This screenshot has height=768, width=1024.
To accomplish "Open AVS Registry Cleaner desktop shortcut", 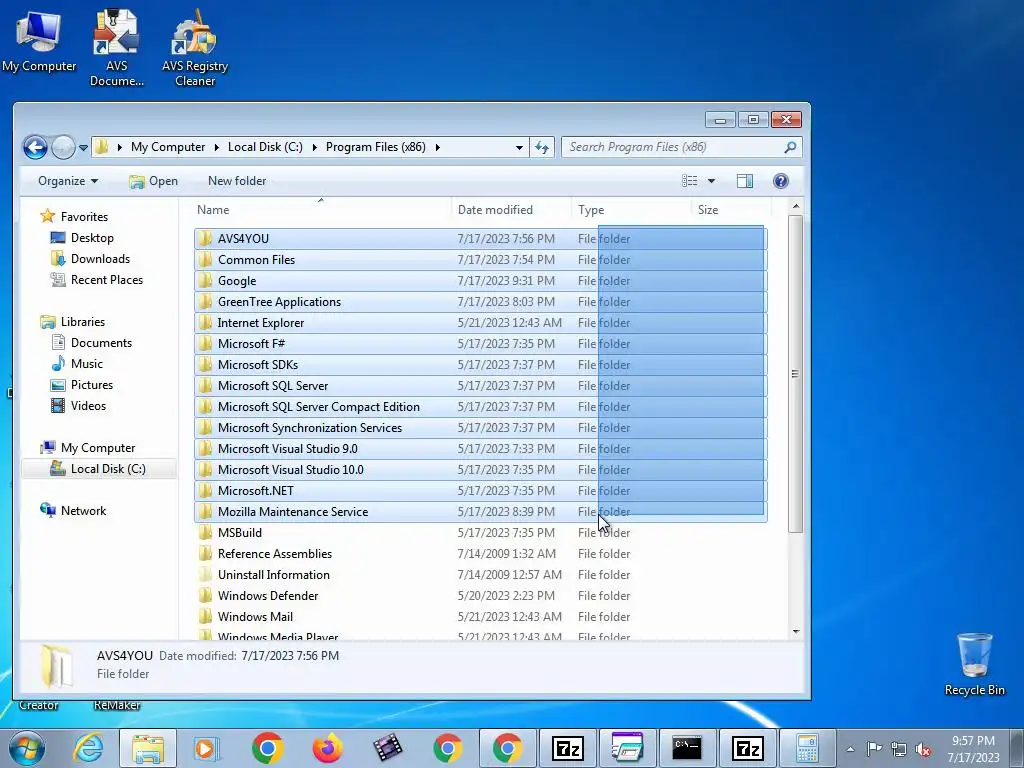I will pos(195,47).
